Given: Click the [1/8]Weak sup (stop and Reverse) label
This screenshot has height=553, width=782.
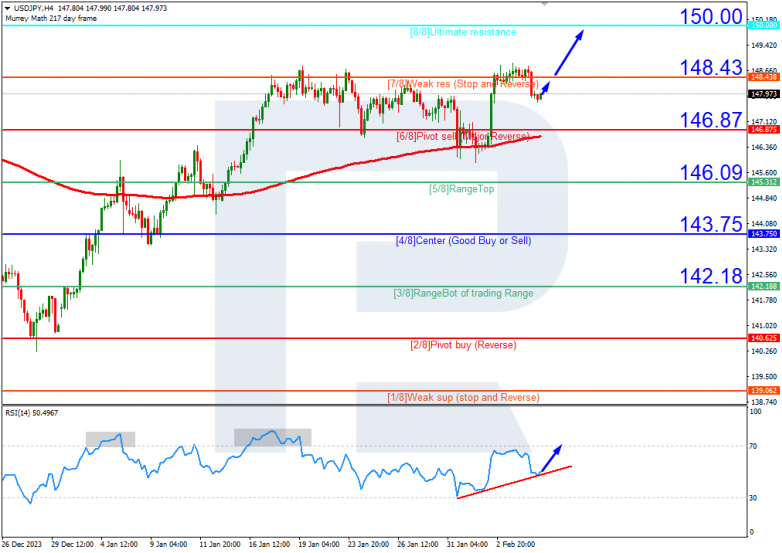Looking at the screenshot, I should click(463, 397).
